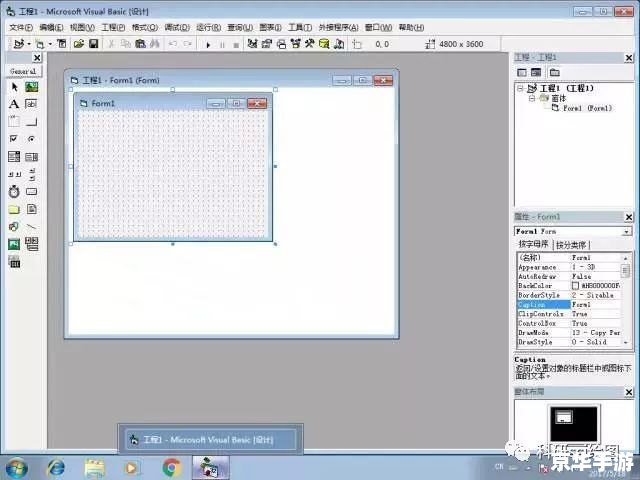
Task: Open Project Explorer from the toolbar icon
Action: [253, 43]
